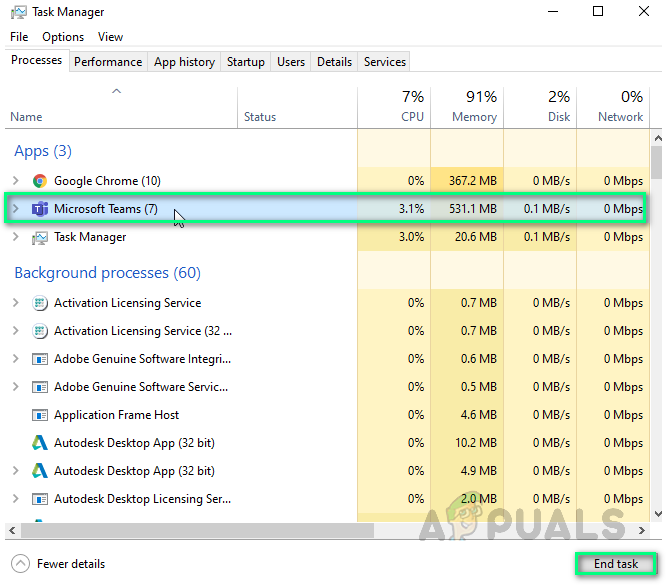Click the Google Chrome process icon
Viewport: 666px width, 585px height.
click(40, 181)
